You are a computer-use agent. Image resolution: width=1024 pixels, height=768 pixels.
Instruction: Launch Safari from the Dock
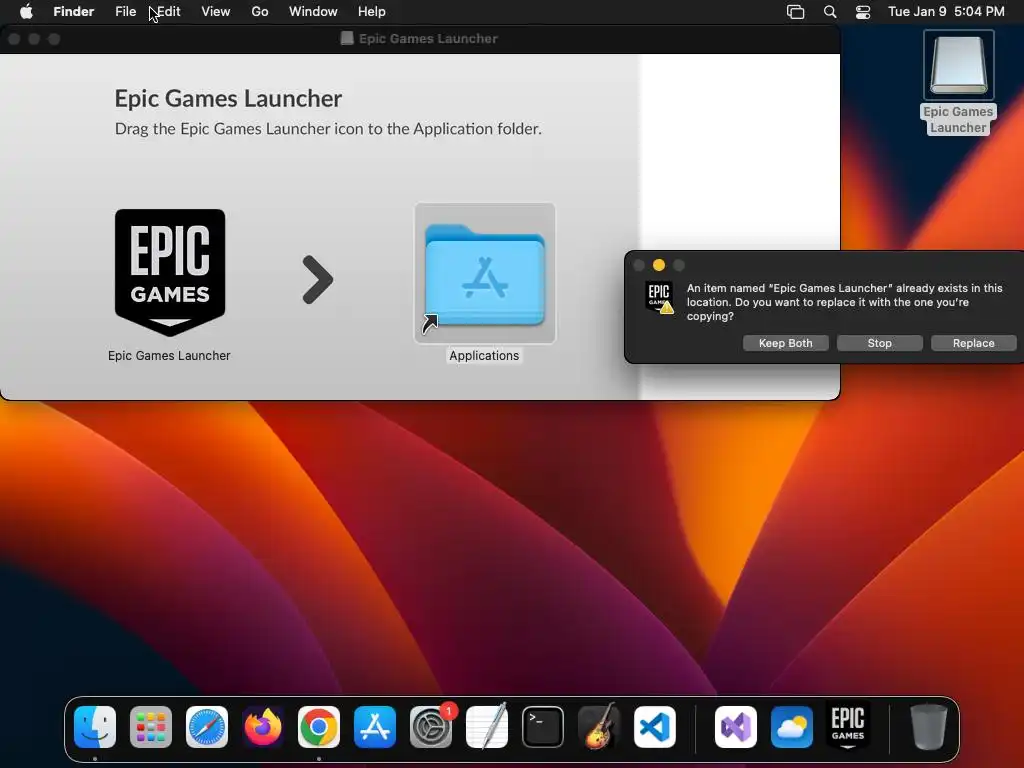click(x=207, y=727)
